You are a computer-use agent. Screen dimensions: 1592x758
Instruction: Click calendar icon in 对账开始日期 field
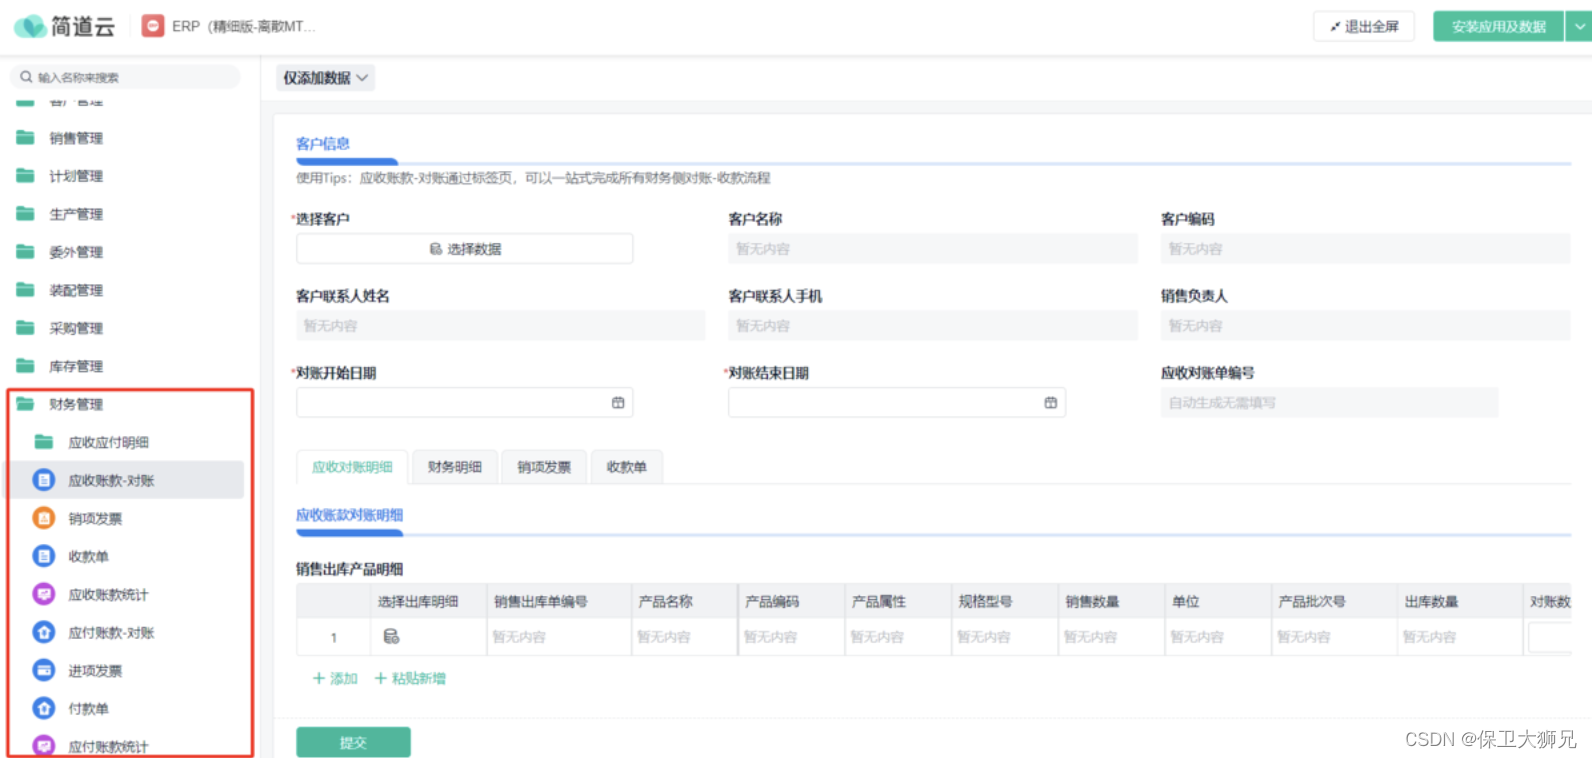click(x=618, y=402)
